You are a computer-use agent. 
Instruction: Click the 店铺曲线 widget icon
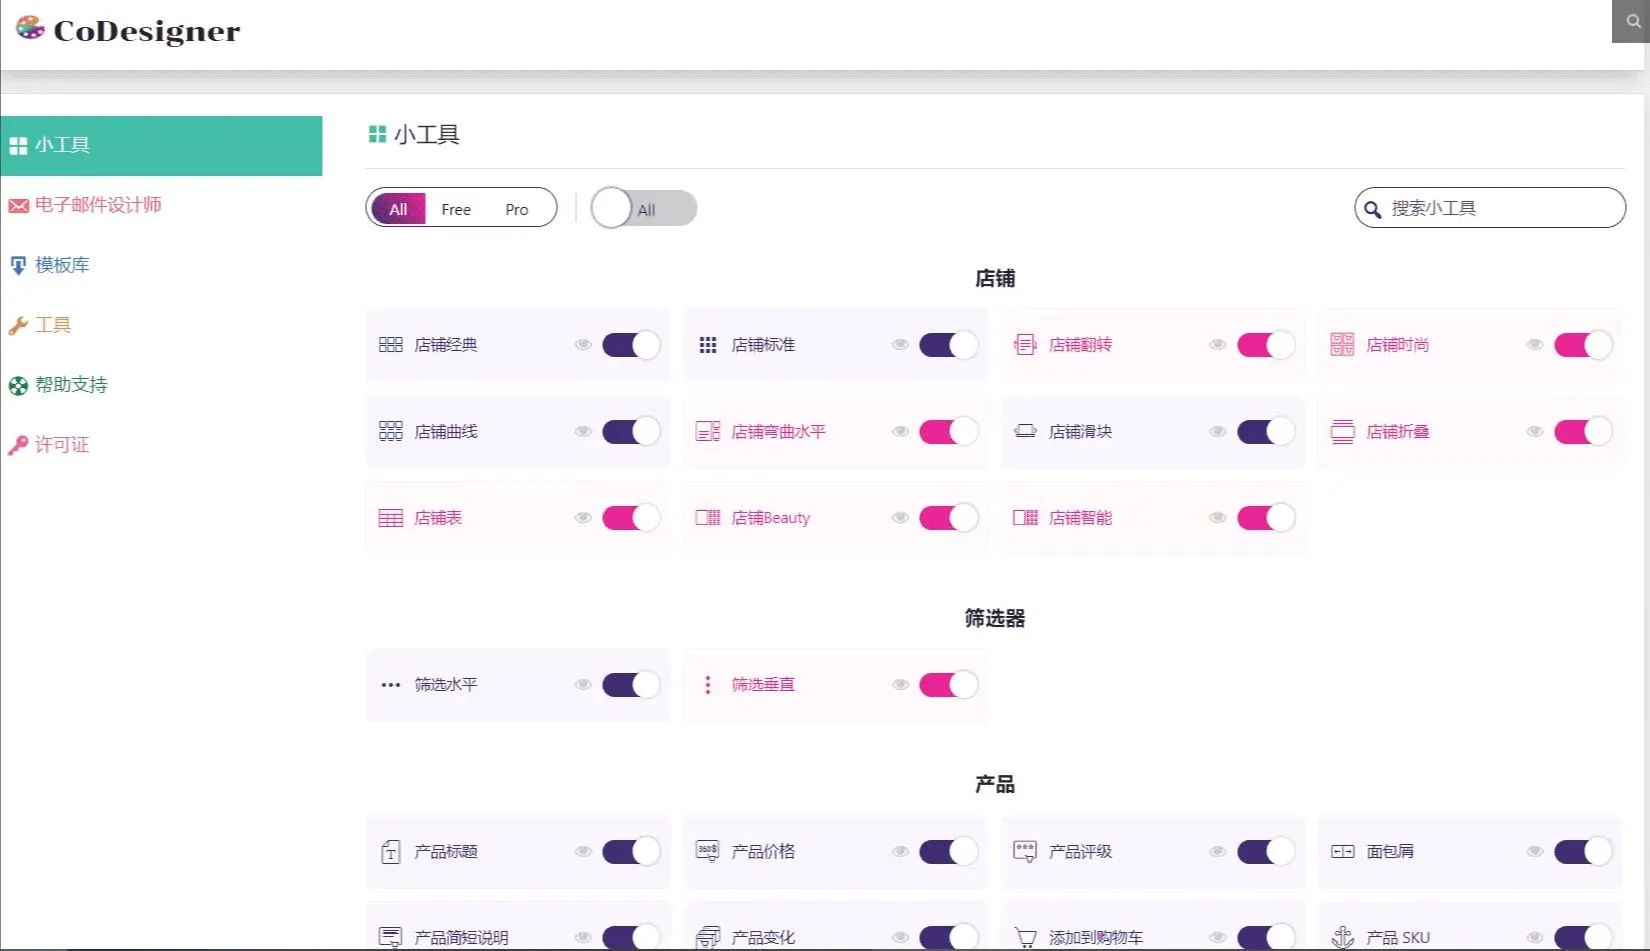click(390, 431)
